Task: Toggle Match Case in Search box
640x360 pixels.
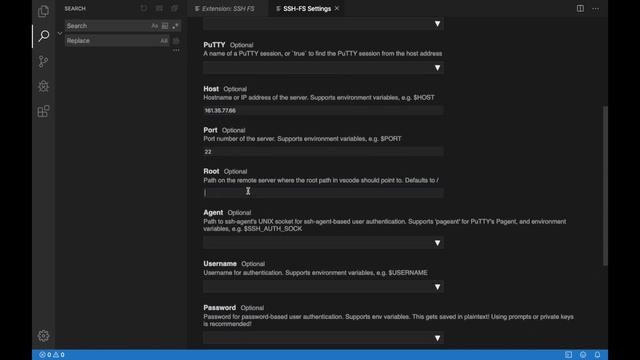Action: click(x=154, y=26)
